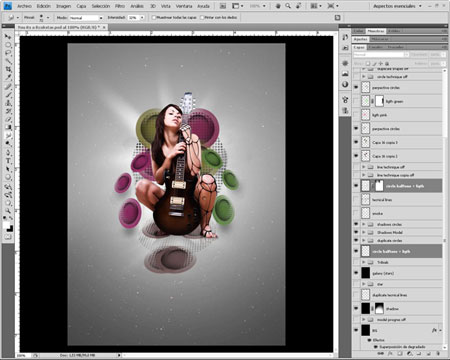Hide the Shadows Model group

356,232
